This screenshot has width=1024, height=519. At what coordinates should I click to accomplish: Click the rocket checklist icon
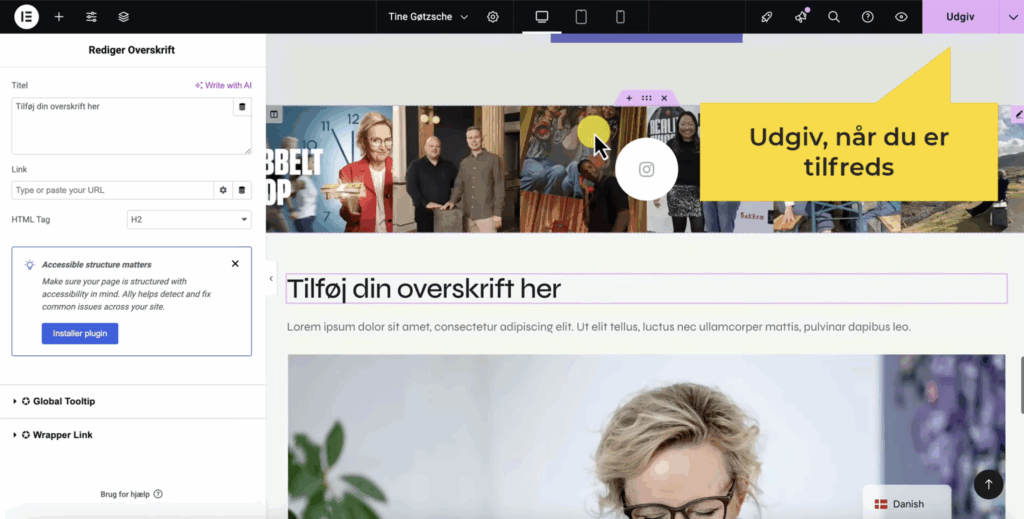pyautogui.click(x=767, y=16)
